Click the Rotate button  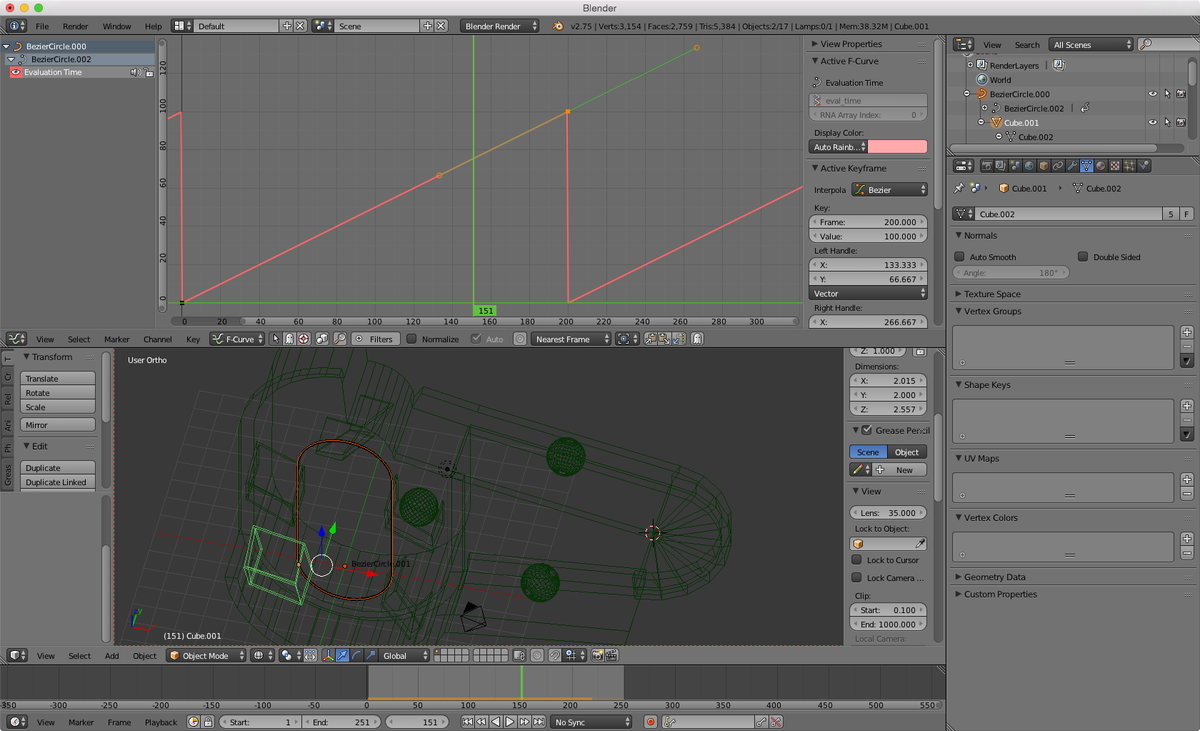tap(59, 393)
